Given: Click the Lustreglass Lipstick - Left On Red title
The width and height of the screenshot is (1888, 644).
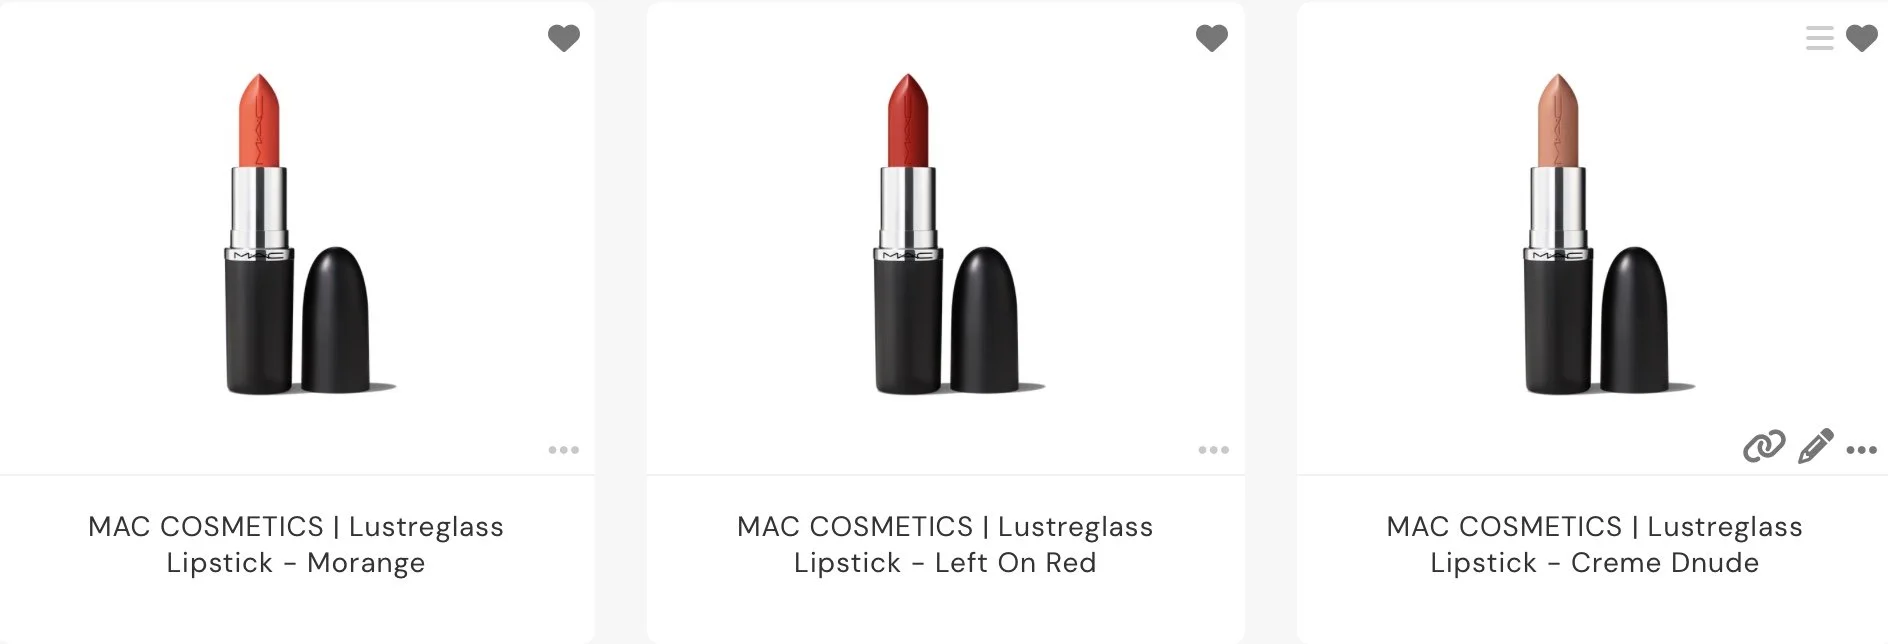Looking at the screenshot, I should pyautogui.click(x=945, y=544).
